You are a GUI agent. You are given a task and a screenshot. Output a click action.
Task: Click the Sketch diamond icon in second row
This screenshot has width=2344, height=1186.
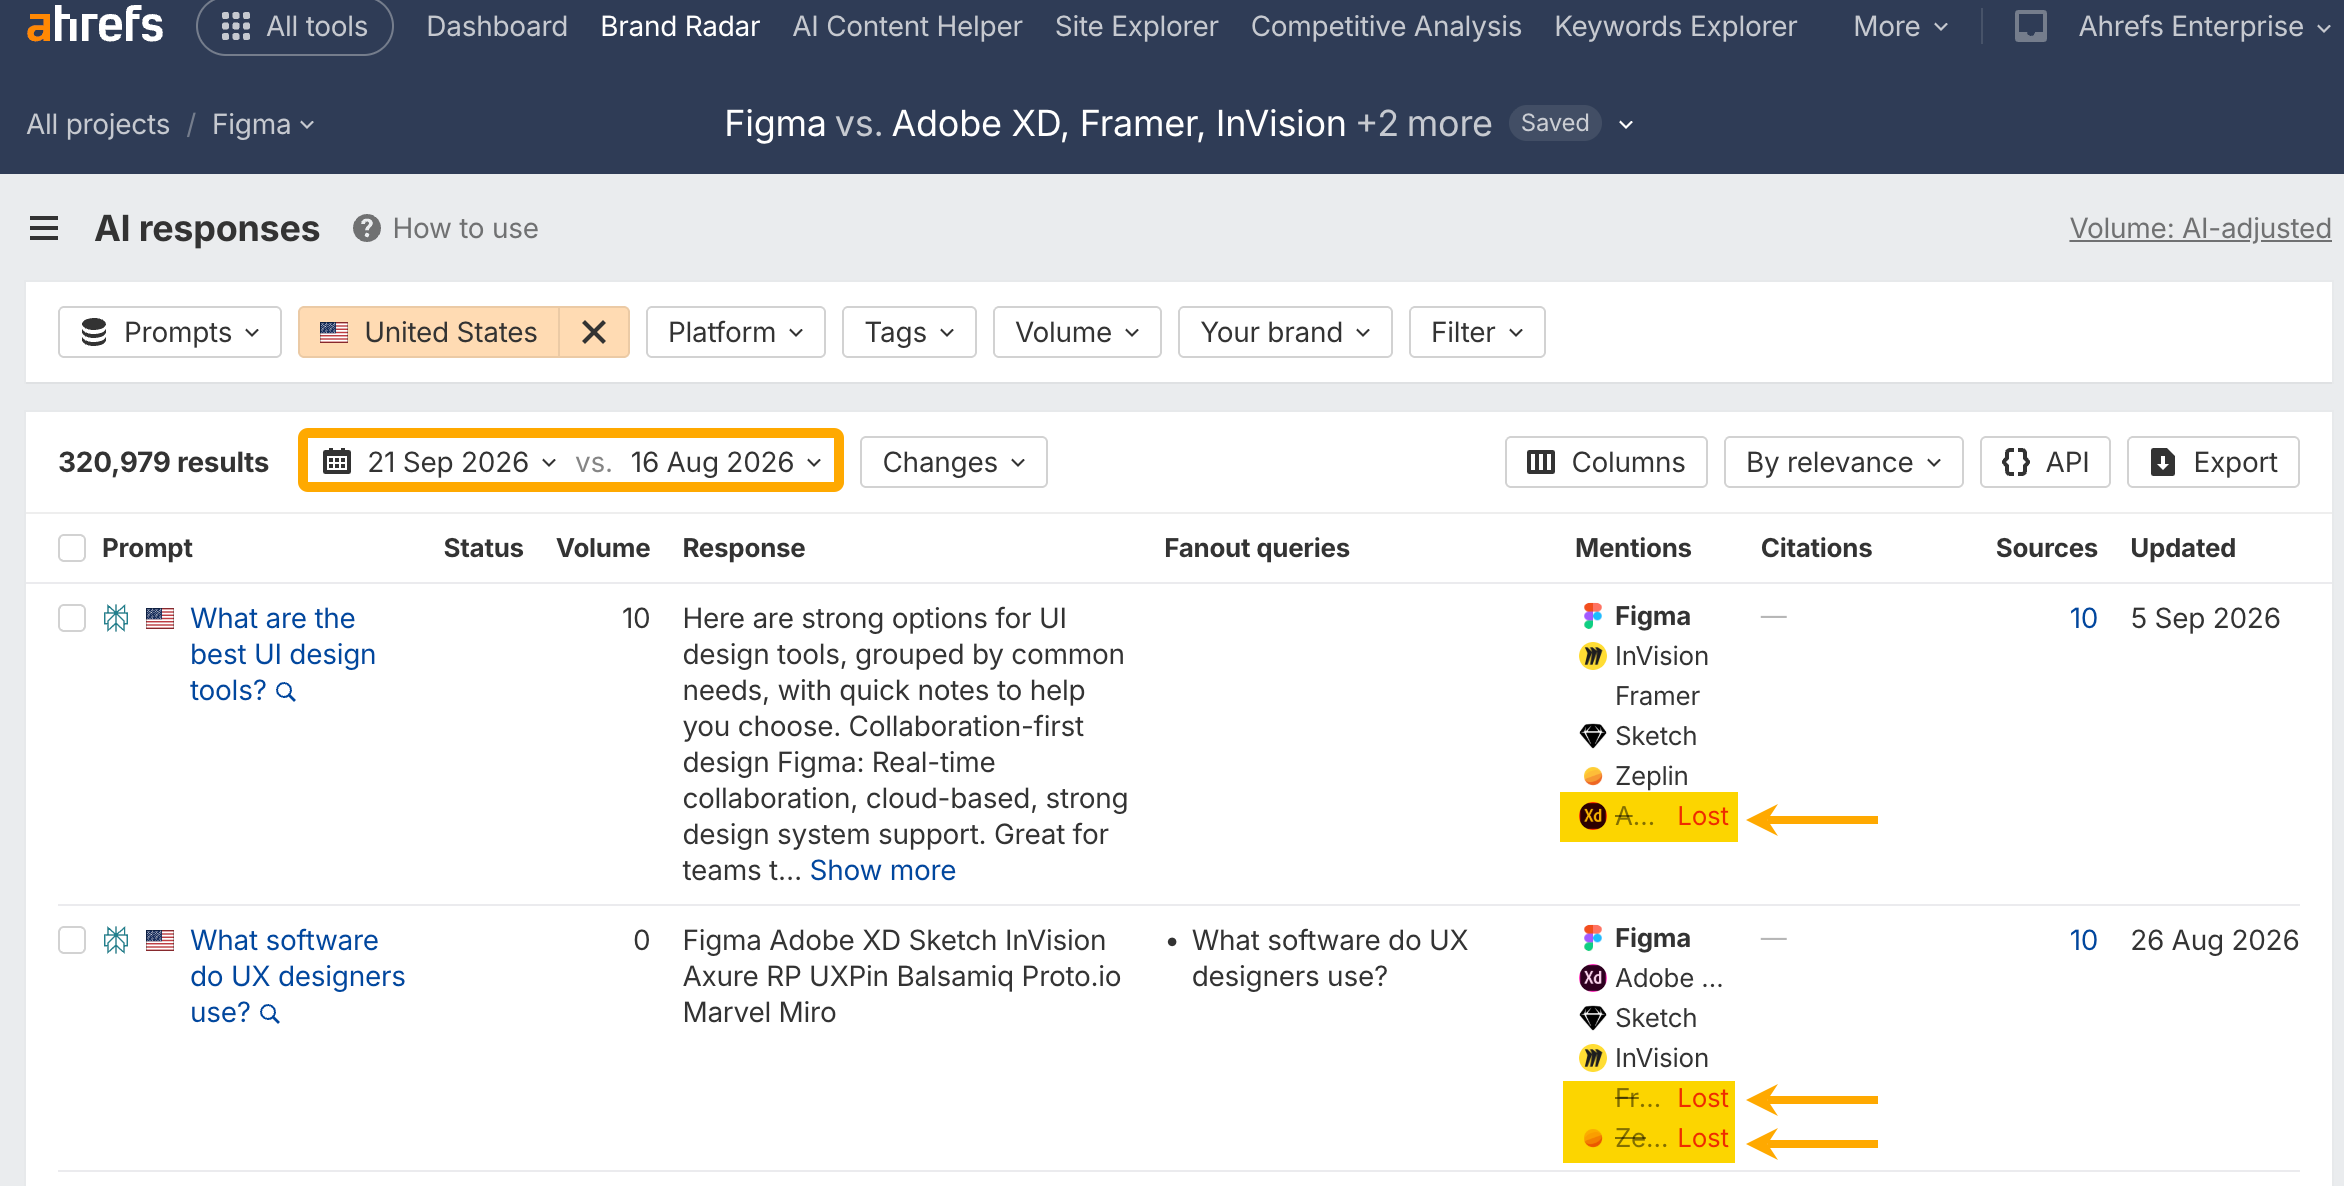pos(1592,1018)
